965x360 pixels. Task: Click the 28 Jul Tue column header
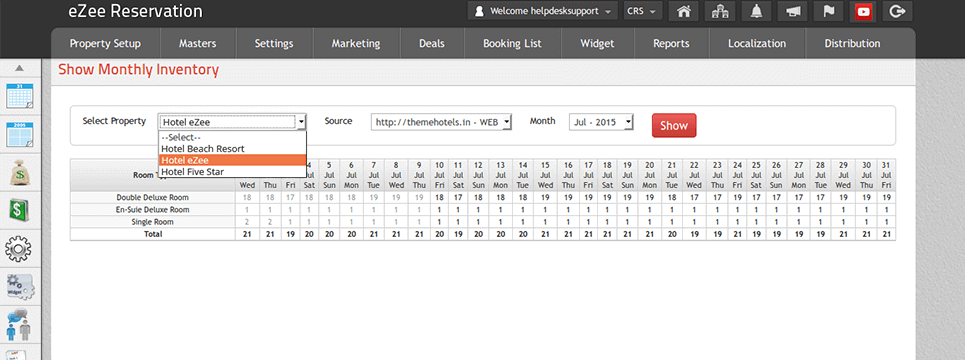[820, 175]
